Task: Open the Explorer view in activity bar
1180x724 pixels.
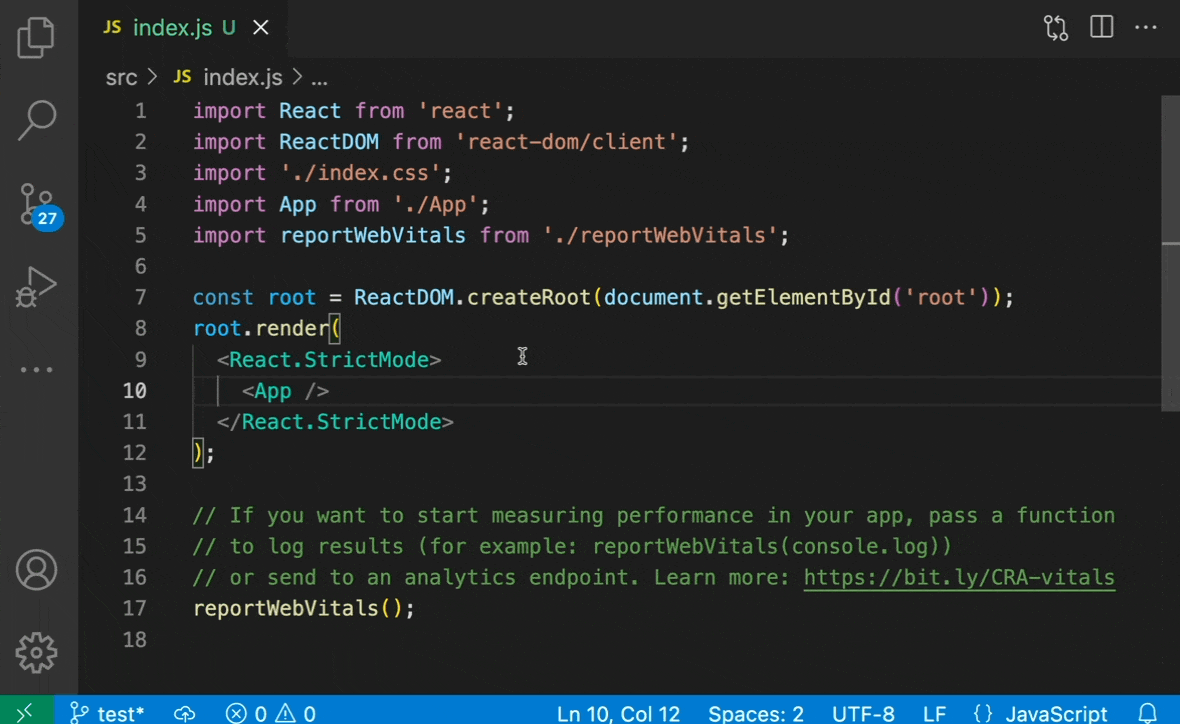Action: (37, 37)
